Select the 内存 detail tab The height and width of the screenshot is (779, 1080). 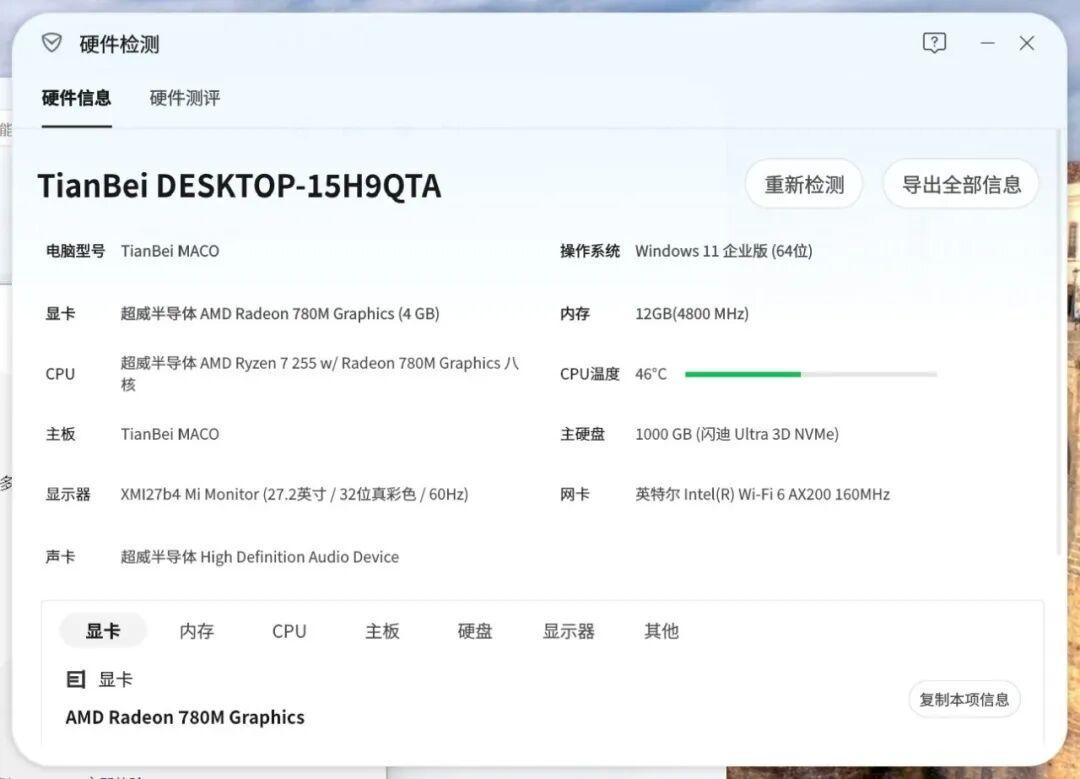click(x=197, y=631)
